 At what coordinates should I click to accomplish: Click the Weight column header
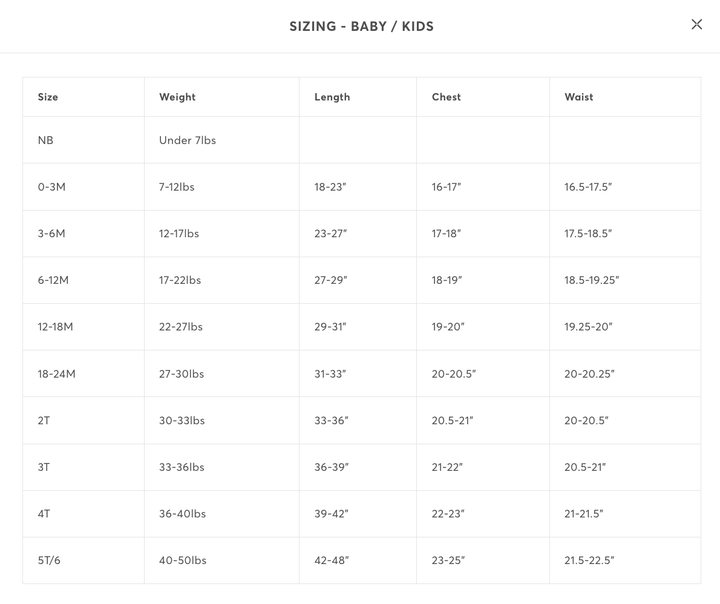pos(177,97)
